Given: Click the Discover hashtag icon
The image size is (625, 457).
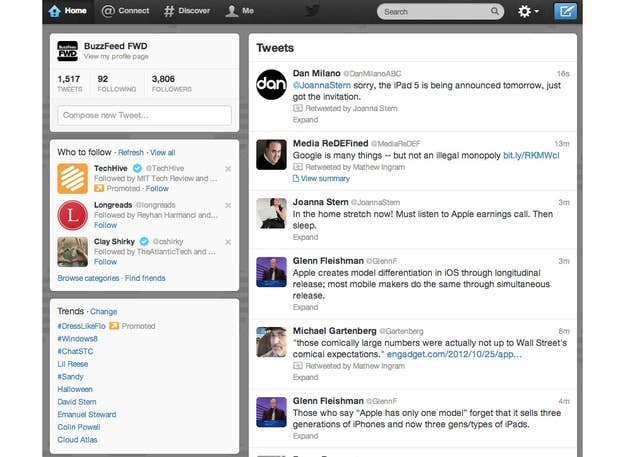Looking at the screenshot, I should (169, 11).
